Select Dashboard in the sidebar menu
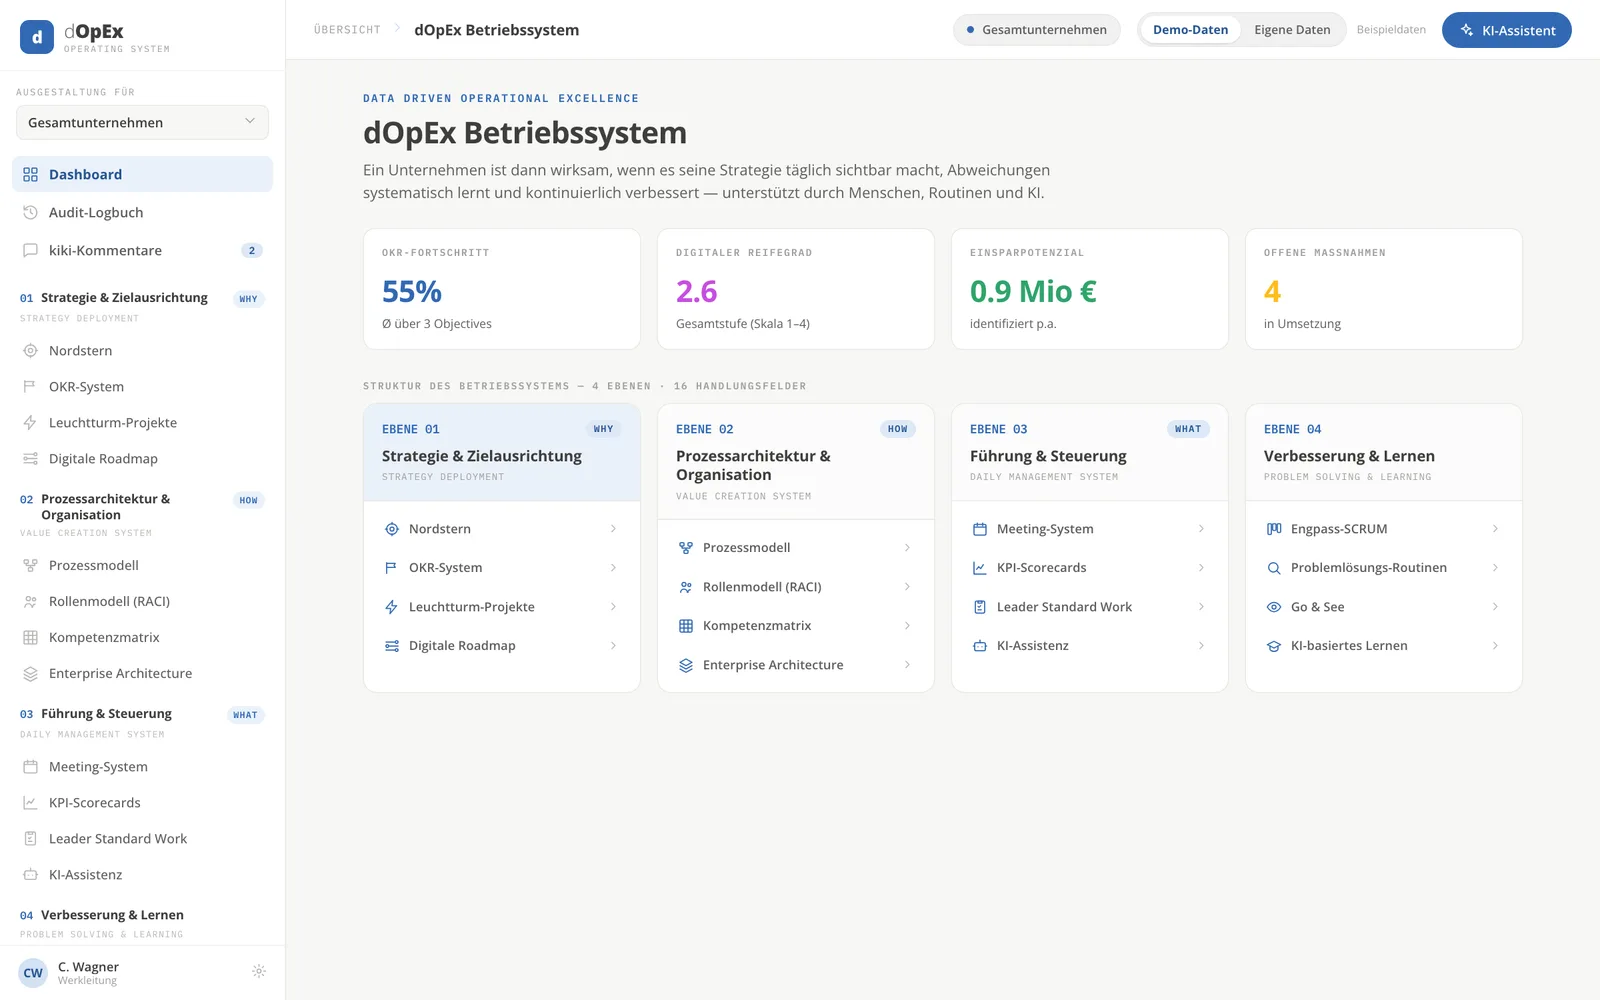This screenshot has height=1000, width=1600. click(x=142, y=174)
